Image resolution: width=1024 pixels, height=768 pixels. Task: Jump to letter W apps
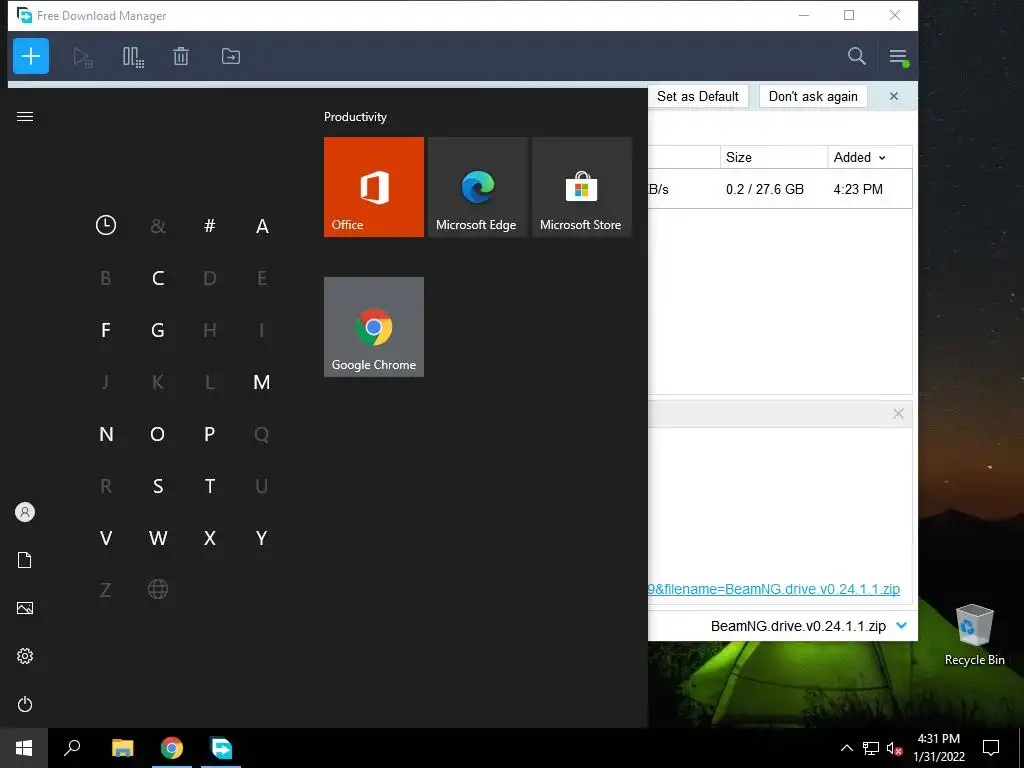(157, 538)
